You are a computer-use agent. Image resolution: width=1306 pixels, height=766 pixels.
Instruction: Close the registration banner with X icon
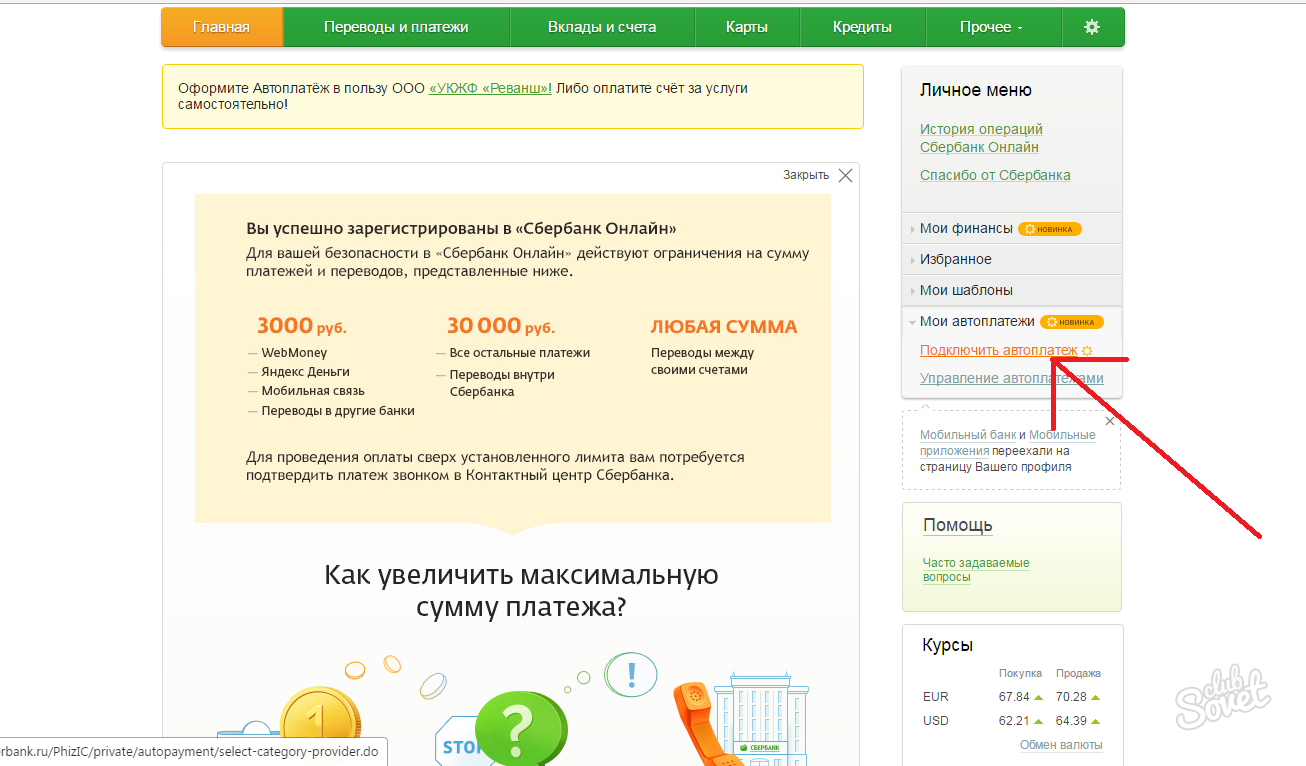point(845,175)
